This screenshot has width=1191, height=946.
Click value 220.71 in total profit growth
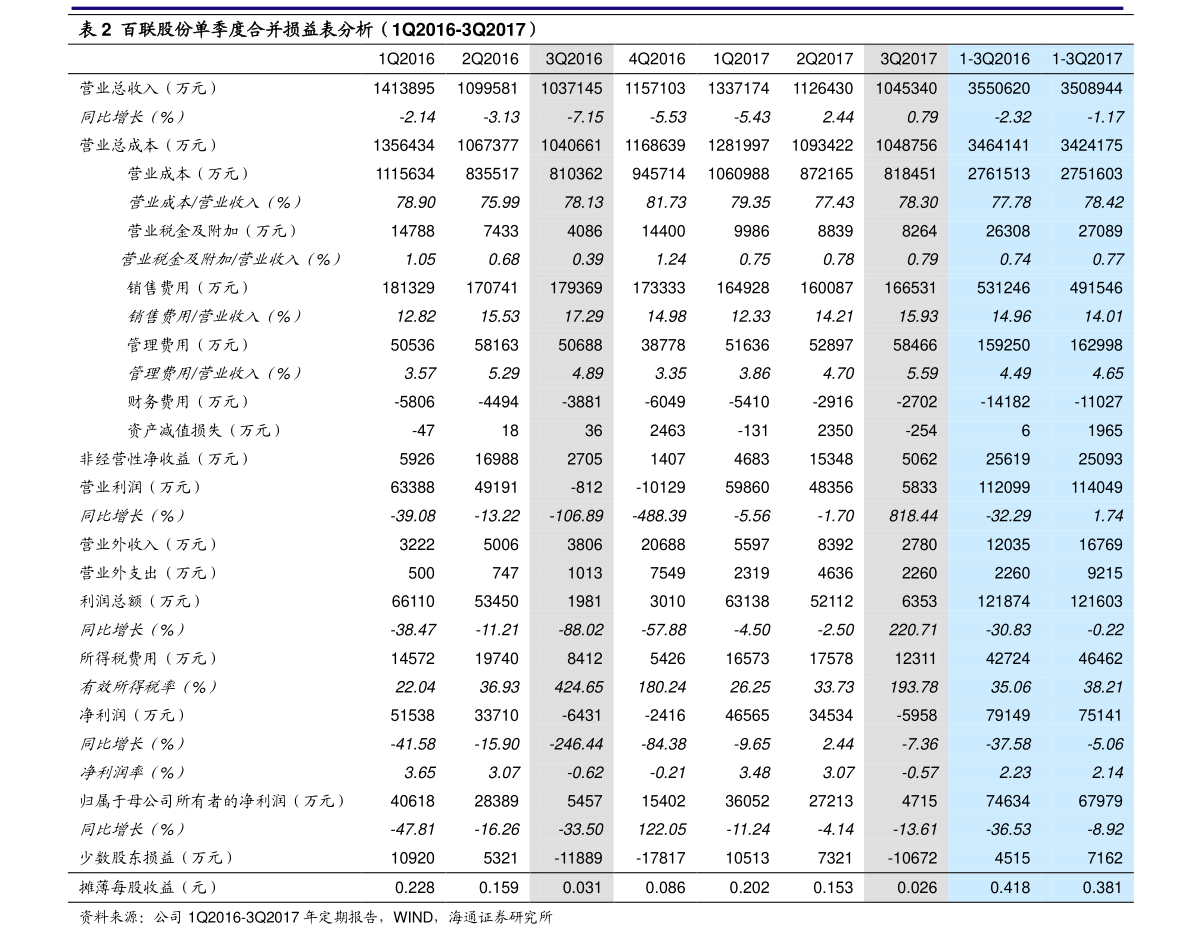[x=914, y=630]
